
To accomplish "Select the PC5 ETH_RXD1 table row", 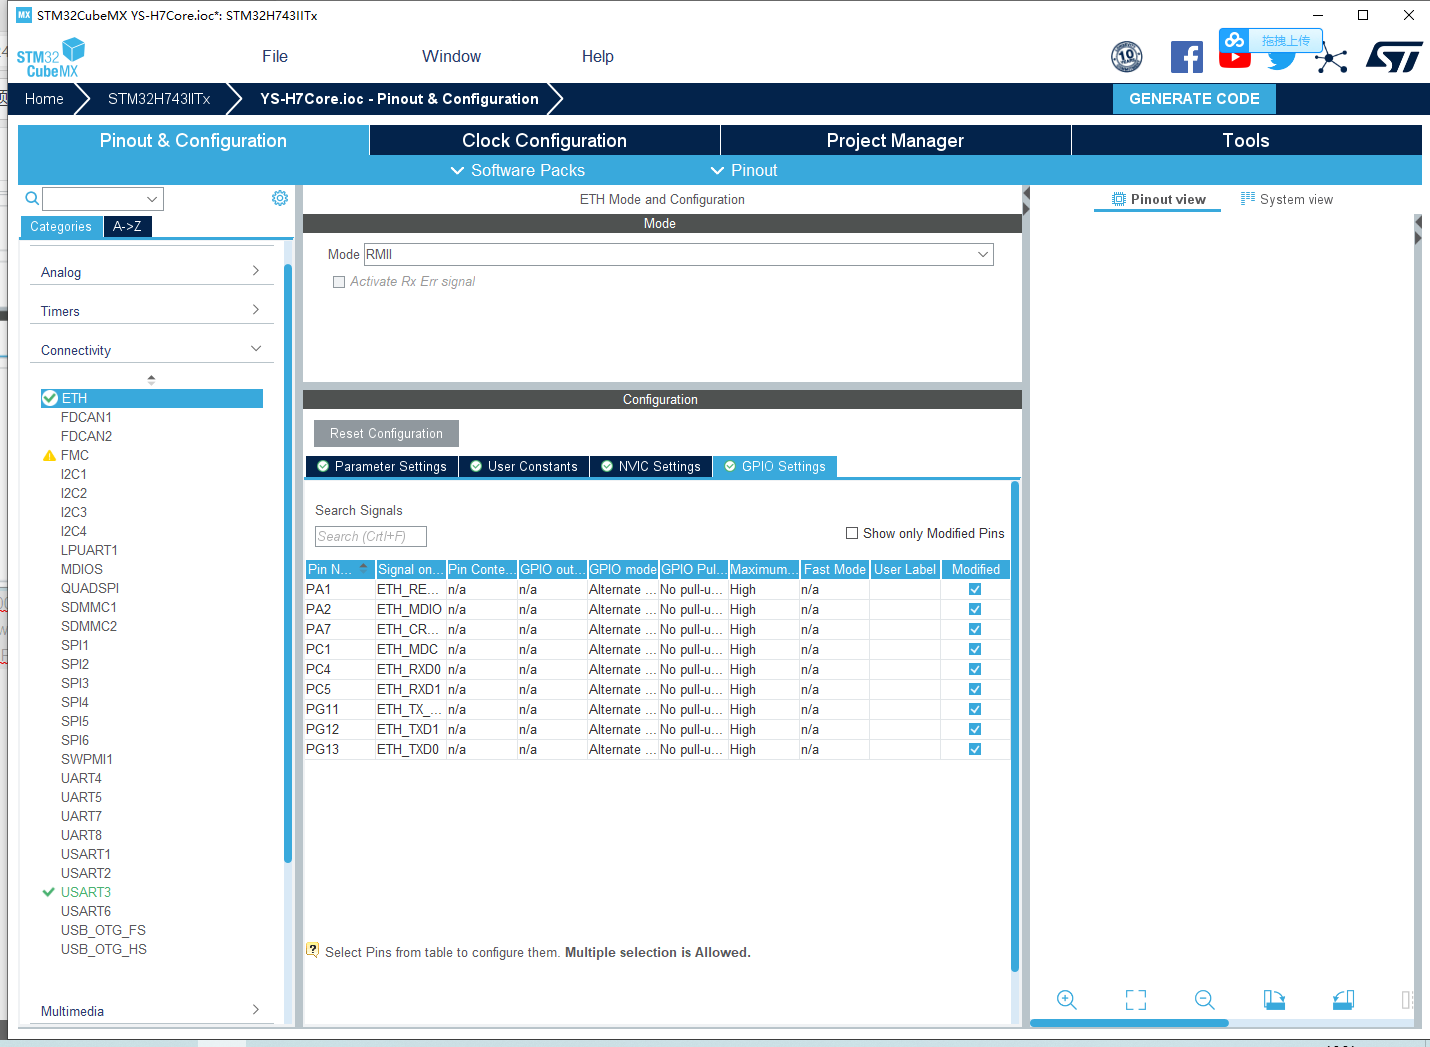I will [657, 689].
